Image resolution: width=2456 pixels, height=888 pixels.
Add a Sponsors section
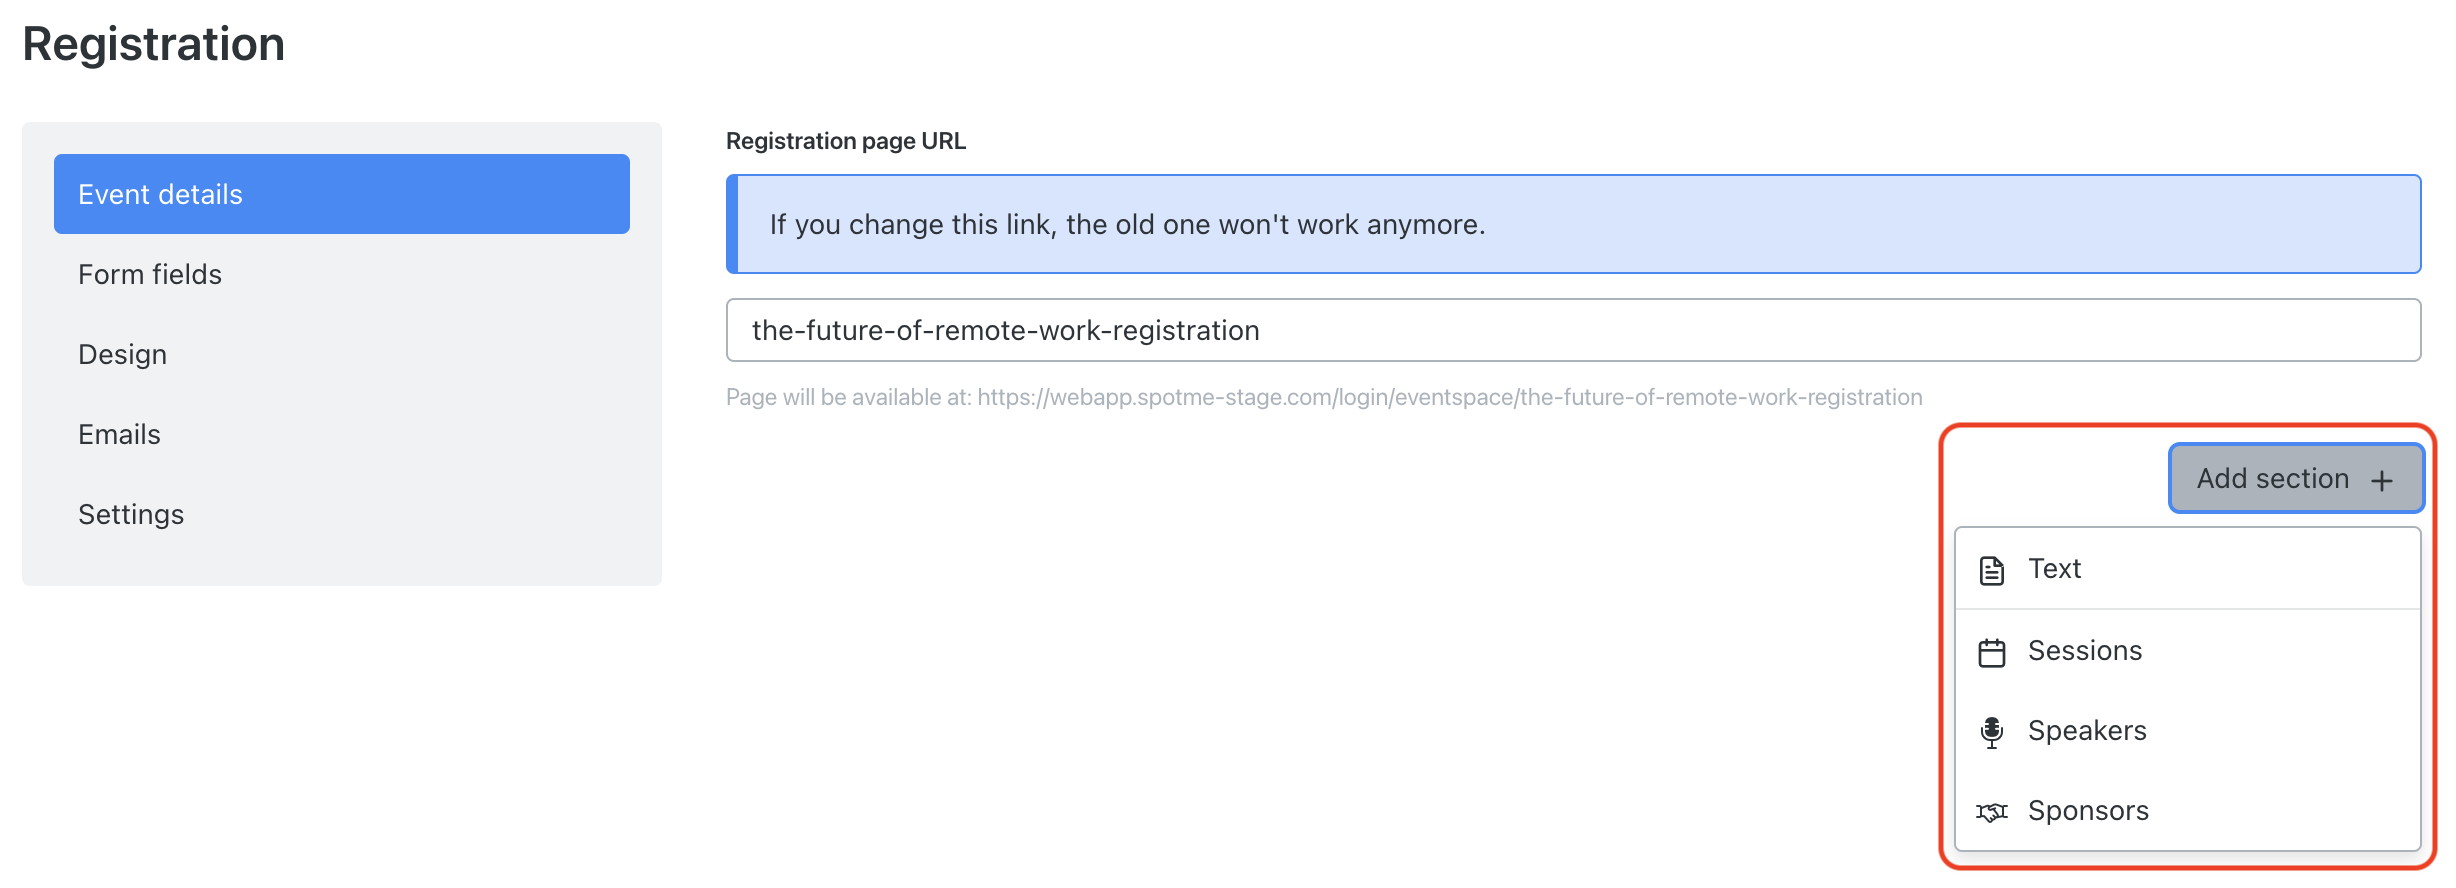point(2187,811)
